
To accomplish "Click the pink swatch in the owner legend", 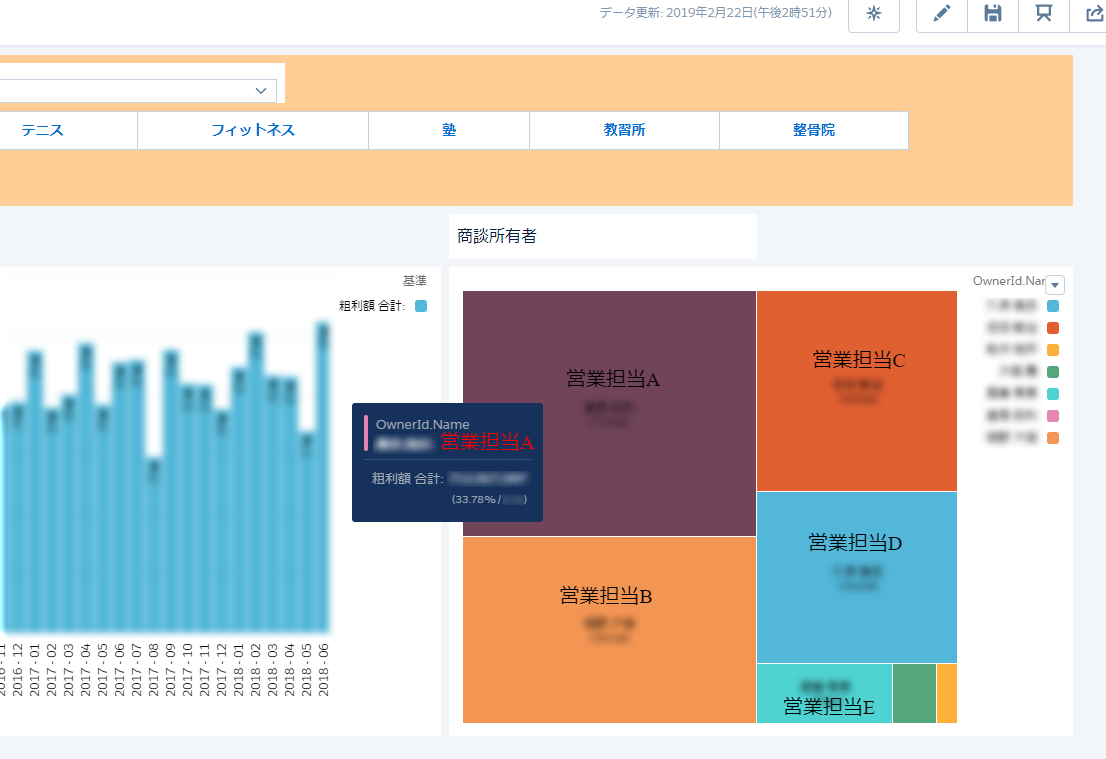I will [x=1053, y=416].
